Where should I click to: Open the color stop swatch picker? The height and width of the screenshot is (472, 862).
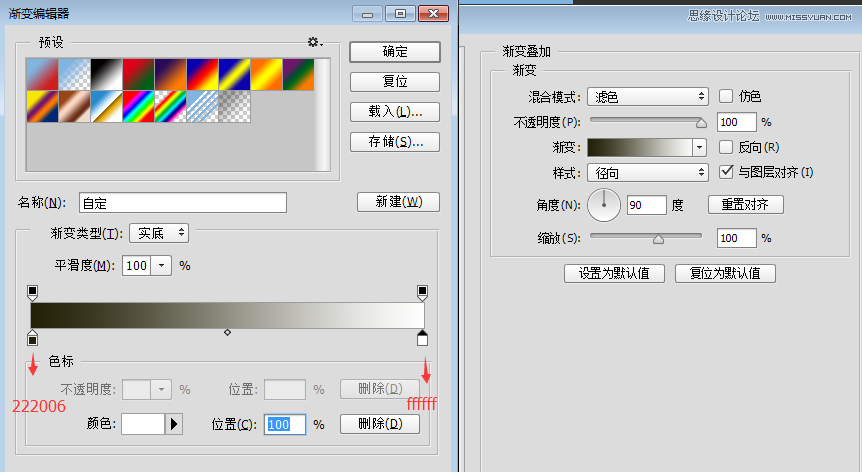[x=143, y=424]
